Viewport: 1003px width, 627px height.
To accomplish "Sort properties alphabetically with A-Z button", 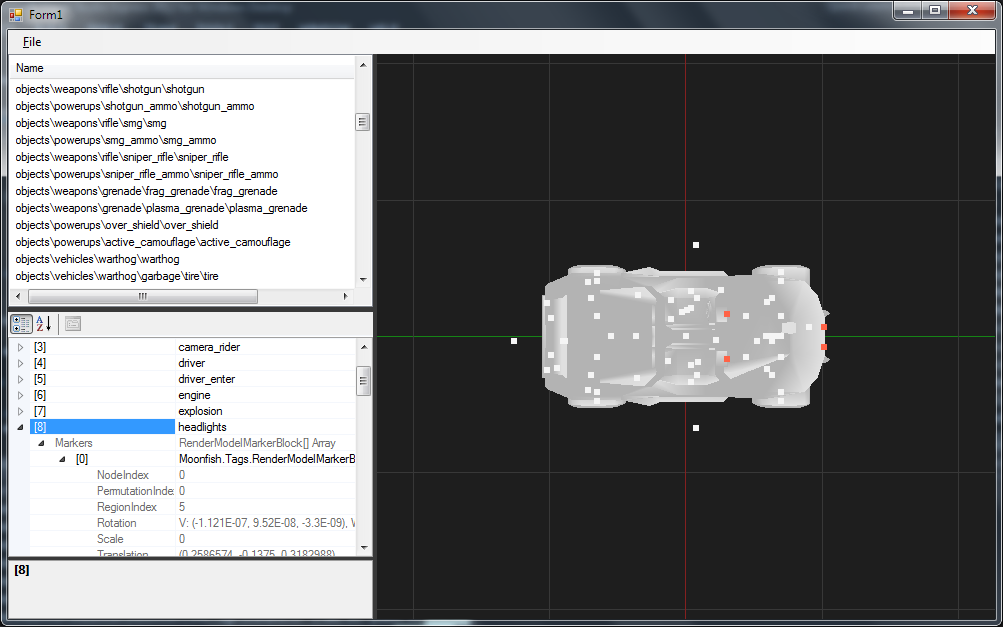I will pyautogui.click(x=43, y=323).
